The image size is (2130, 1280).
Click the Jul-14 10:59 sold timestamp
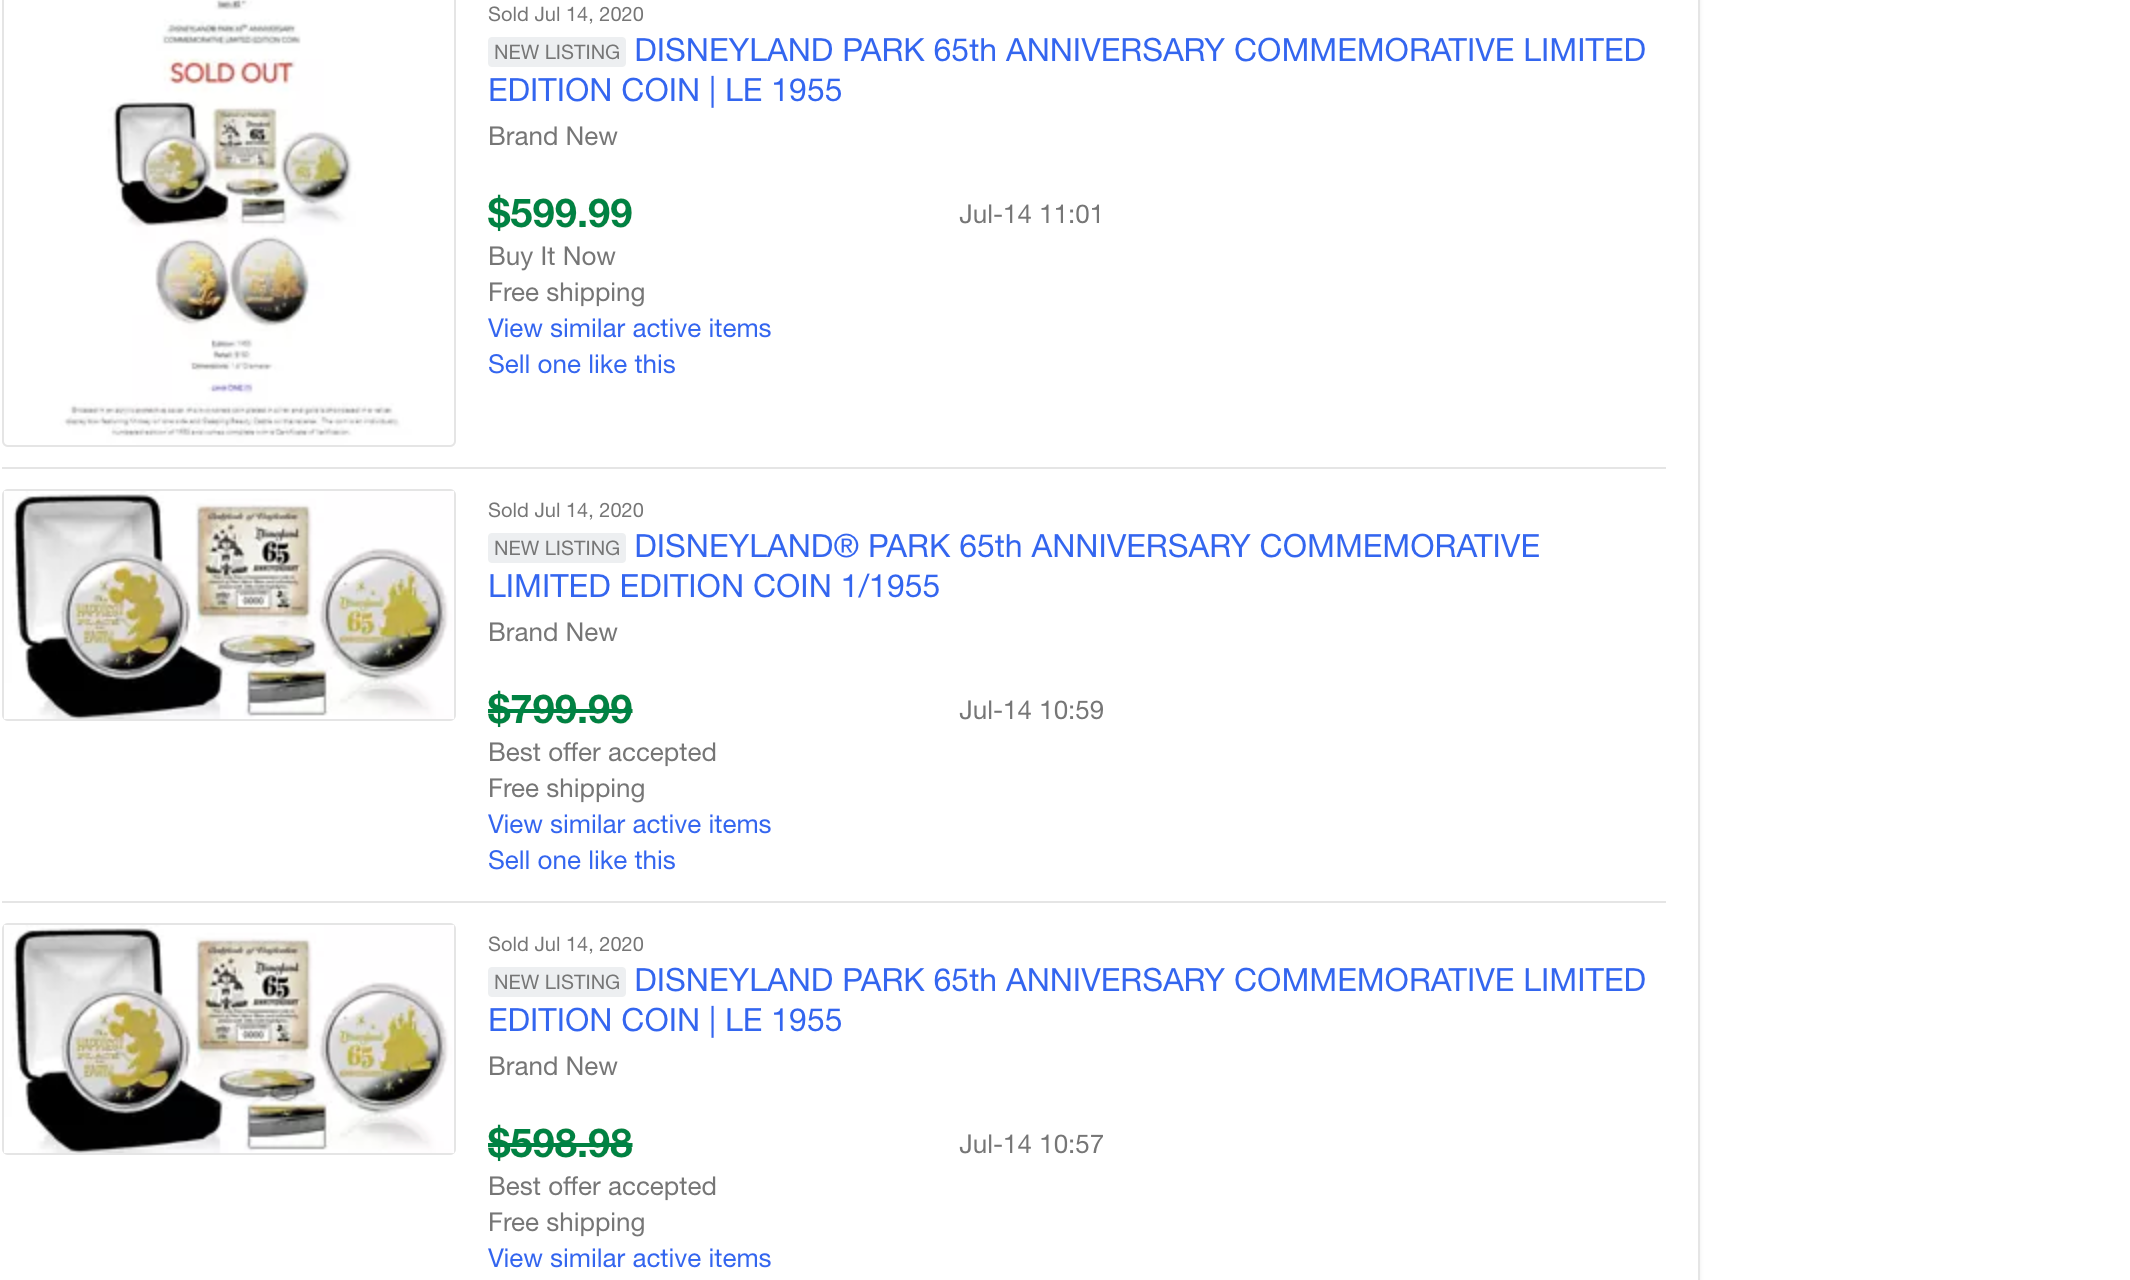point(1031,710)
